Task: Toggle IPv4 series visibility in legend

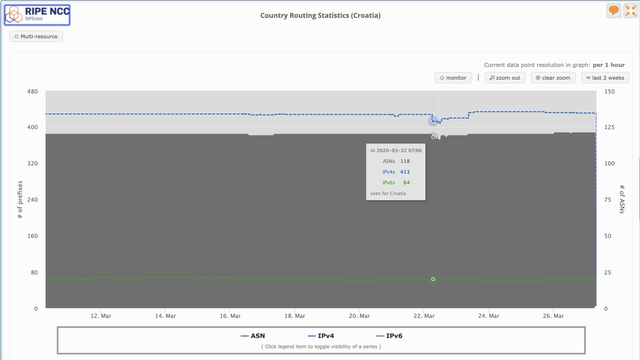Action: click(x=321, y=336)
